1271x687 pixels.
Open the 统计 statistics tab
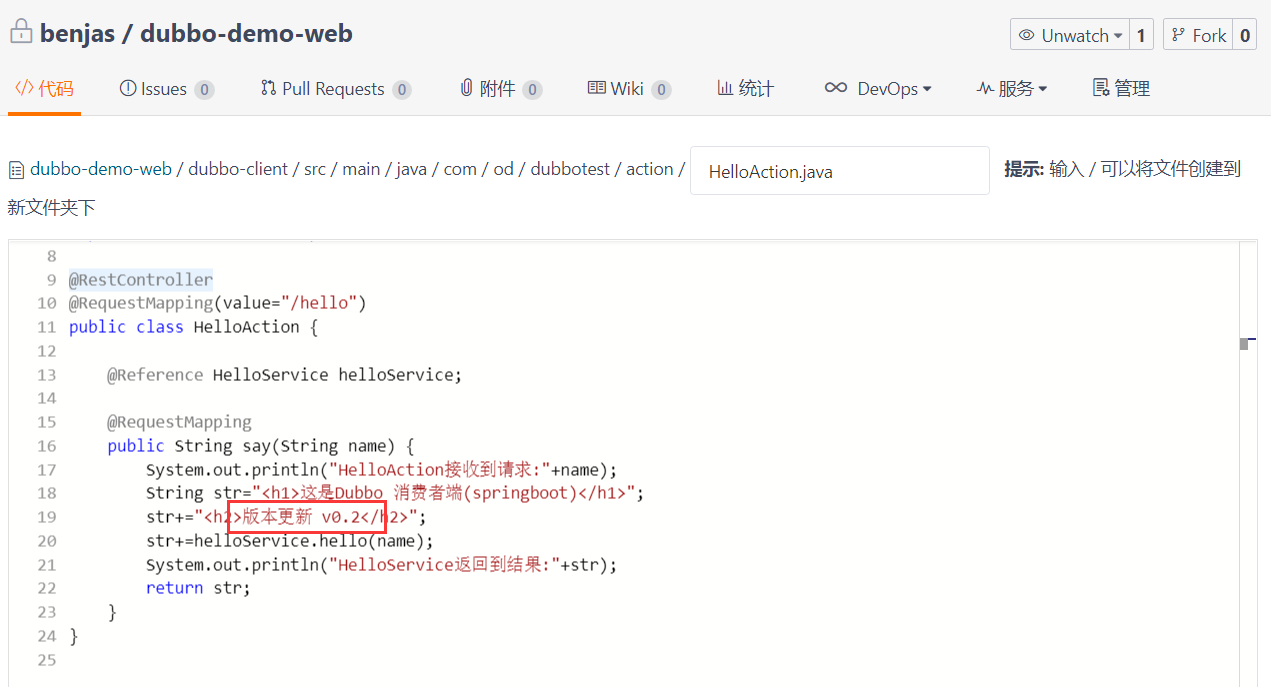click(x=745, y=89)
